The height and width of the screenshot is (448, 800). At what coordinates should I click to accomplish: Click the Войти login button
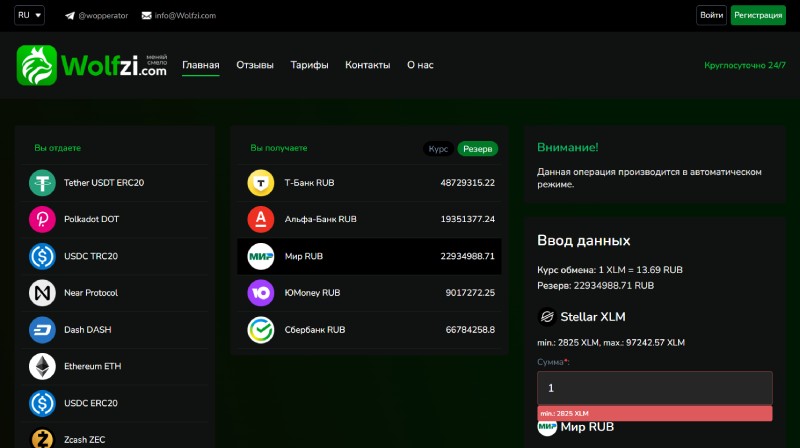[712, 16]
